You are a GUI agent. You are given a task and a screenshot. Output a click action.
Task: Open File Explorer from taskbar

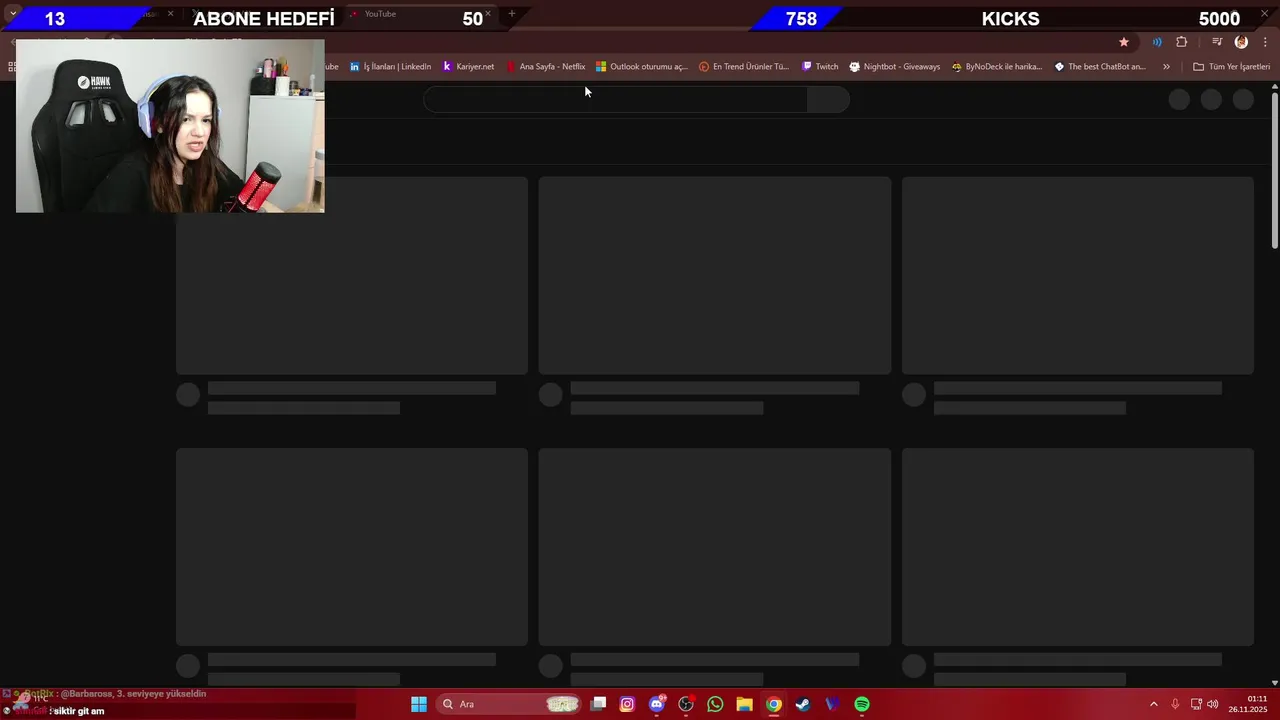(x=744, y=704)
